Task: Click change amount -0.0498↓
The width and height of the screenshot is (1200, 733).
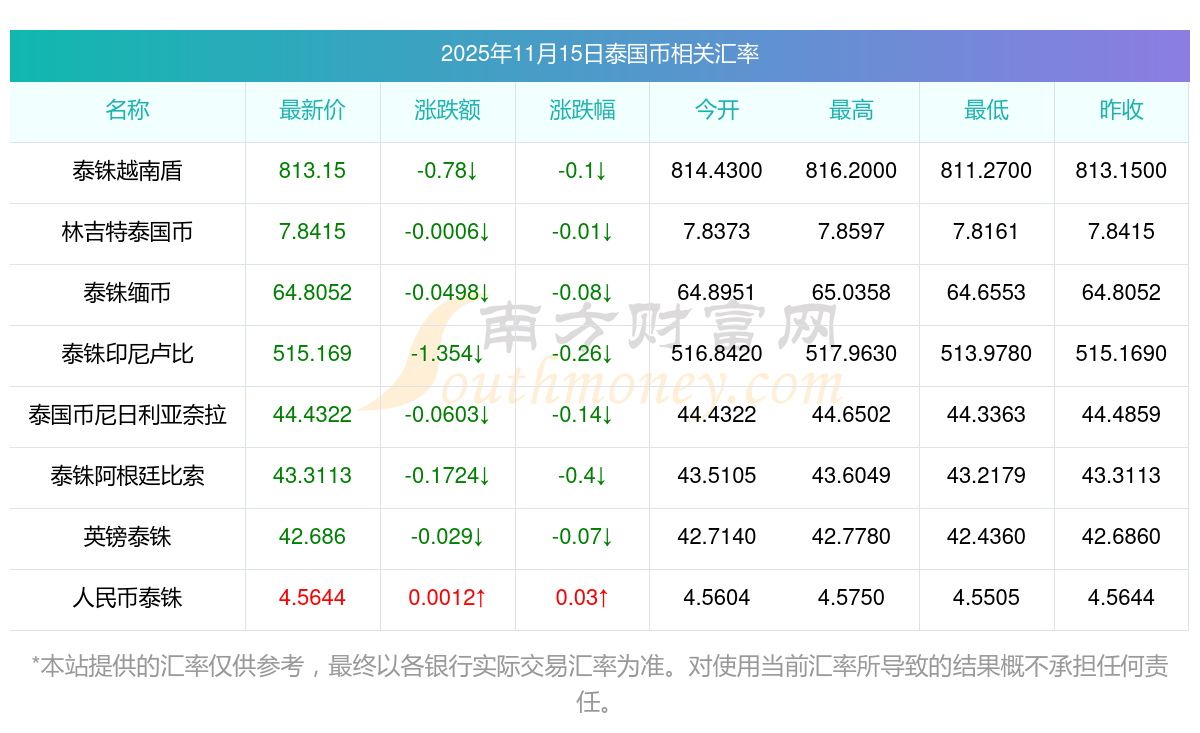Action: click(x=447, y=293)
